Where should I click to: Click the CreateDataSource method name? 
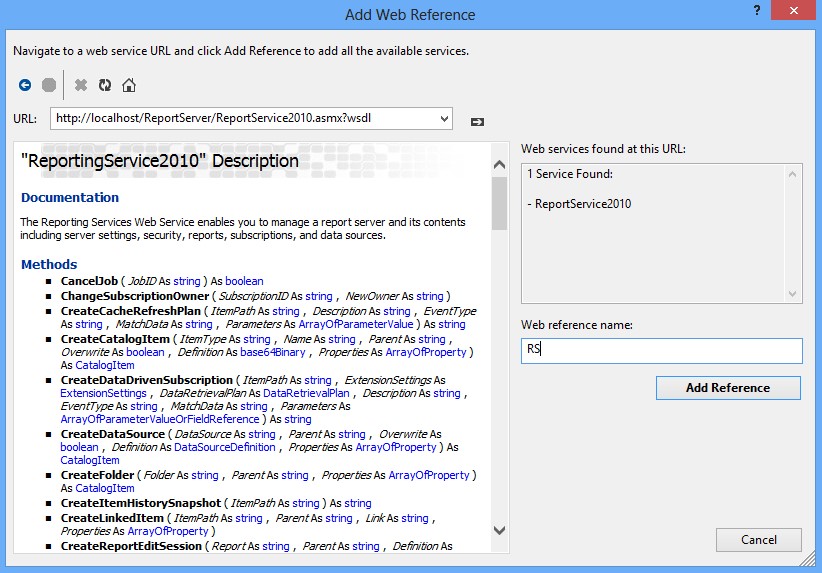coord(113,434)
